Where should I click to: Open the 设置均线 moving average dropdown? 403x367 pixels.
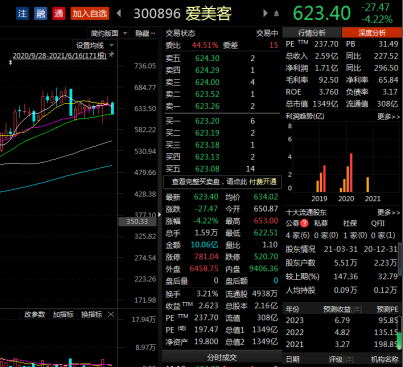95,45
